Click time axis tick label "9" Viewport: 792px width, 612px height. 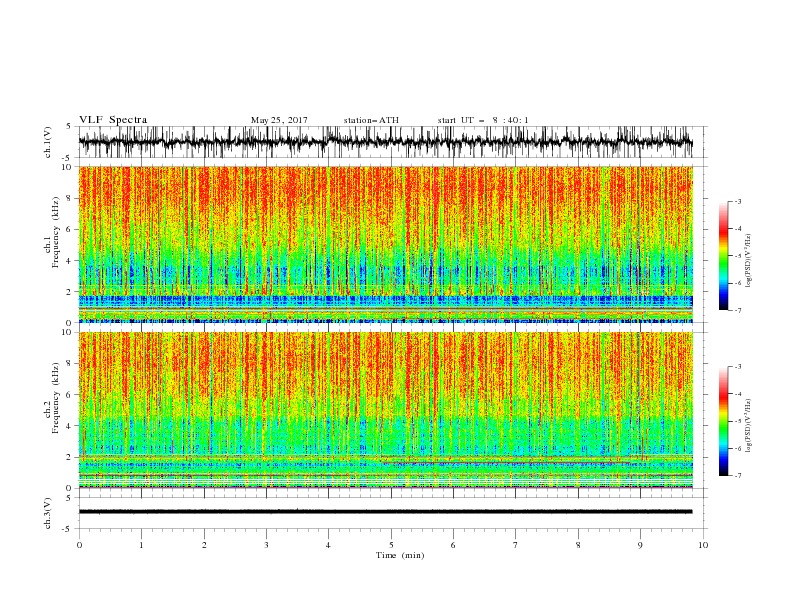click(640, 545)
